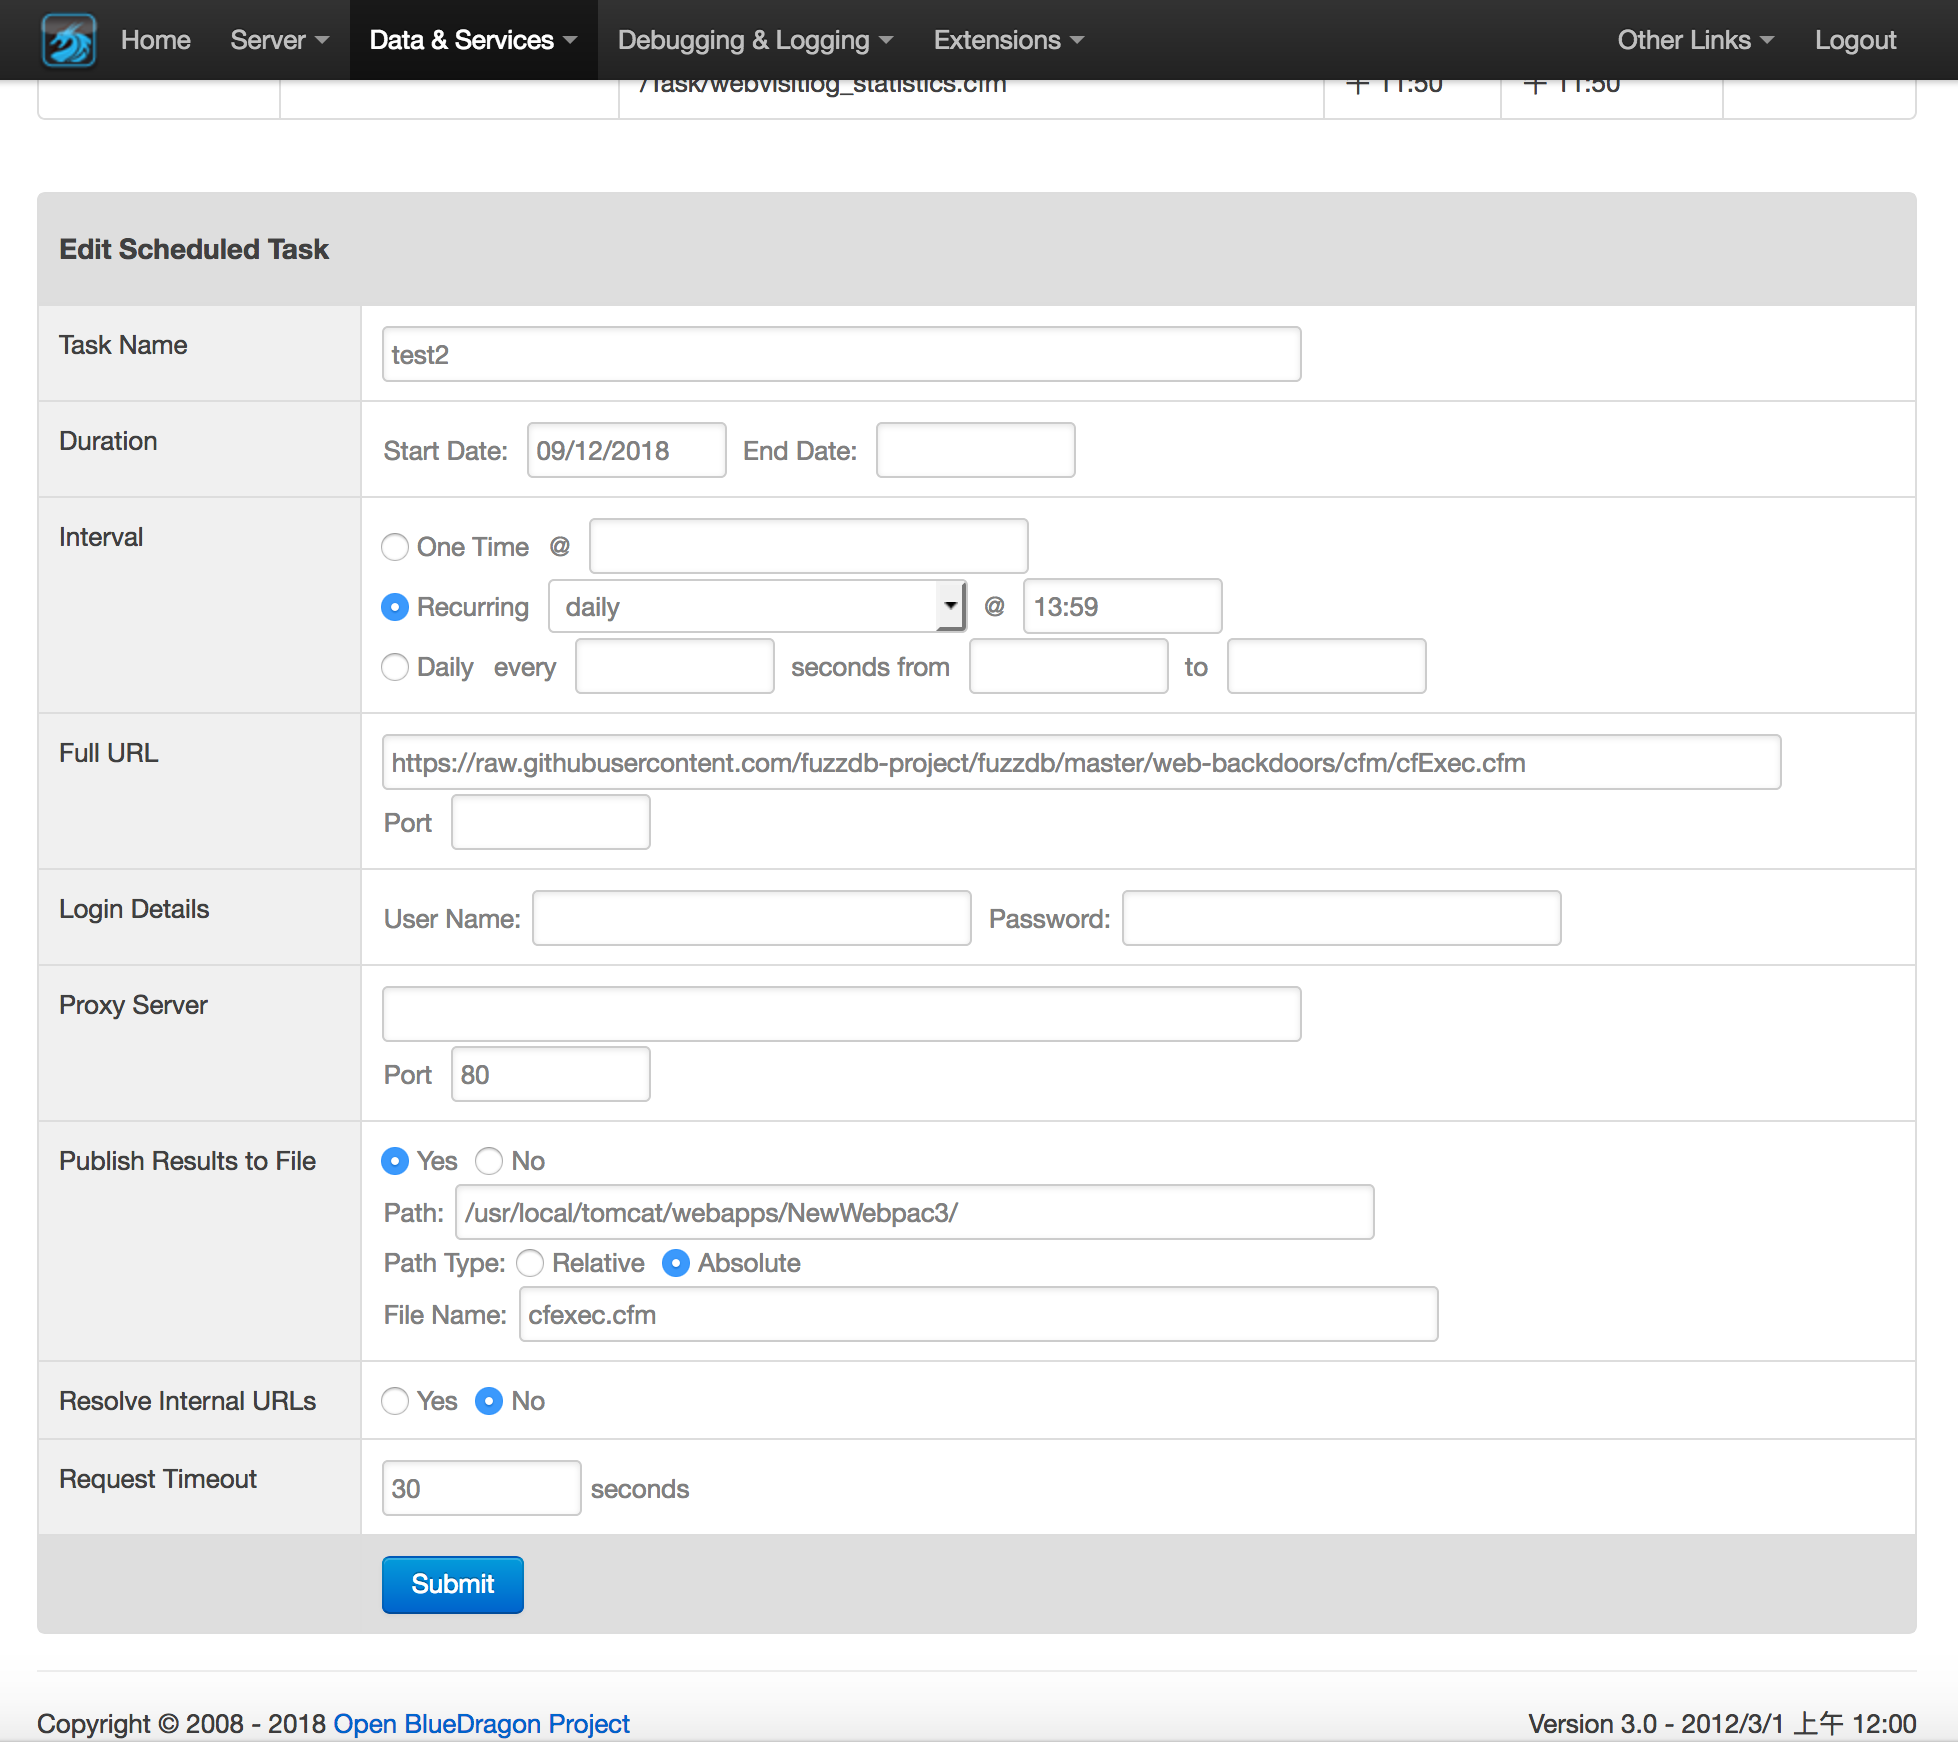Viewport: 1958px width, 1742px height.
Task: Click the every seconds input field
Action: pos(674,666)
